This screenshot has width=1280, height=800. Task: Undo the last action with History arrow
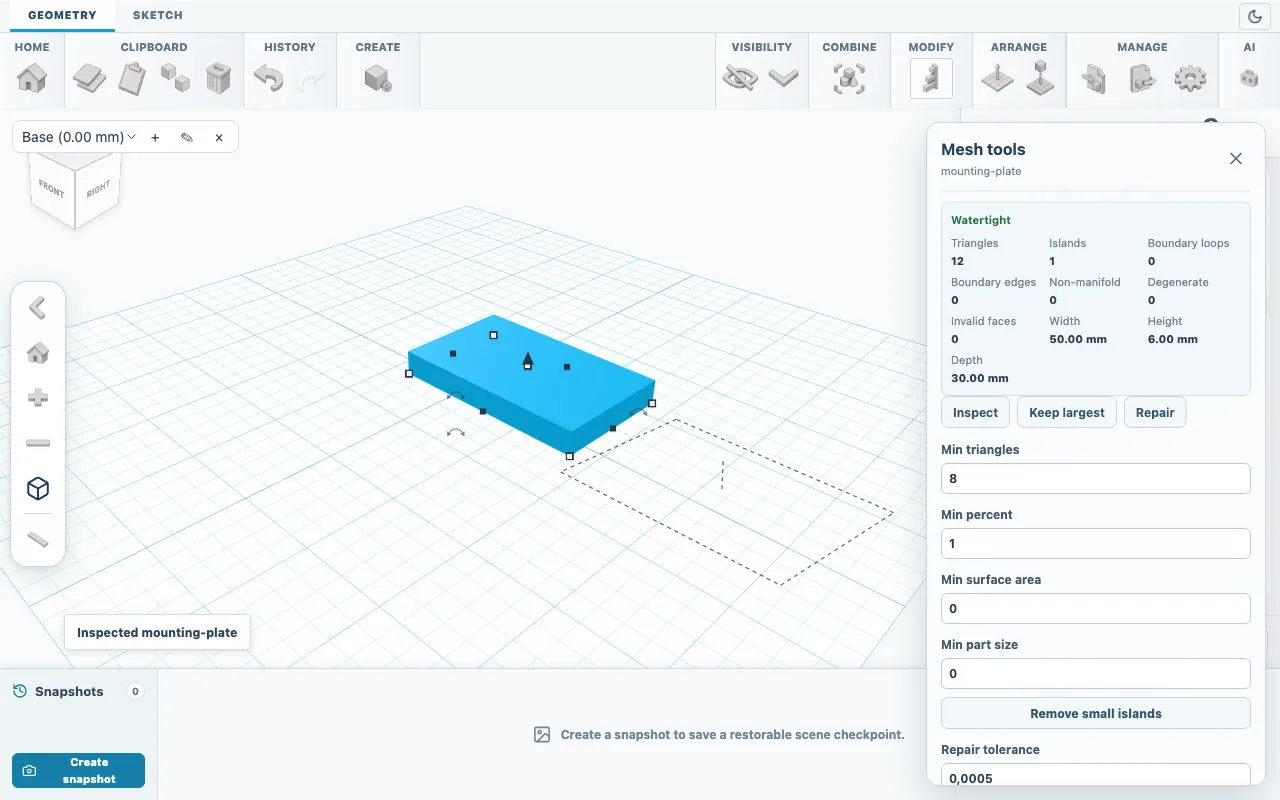click(x=268, y=78)
